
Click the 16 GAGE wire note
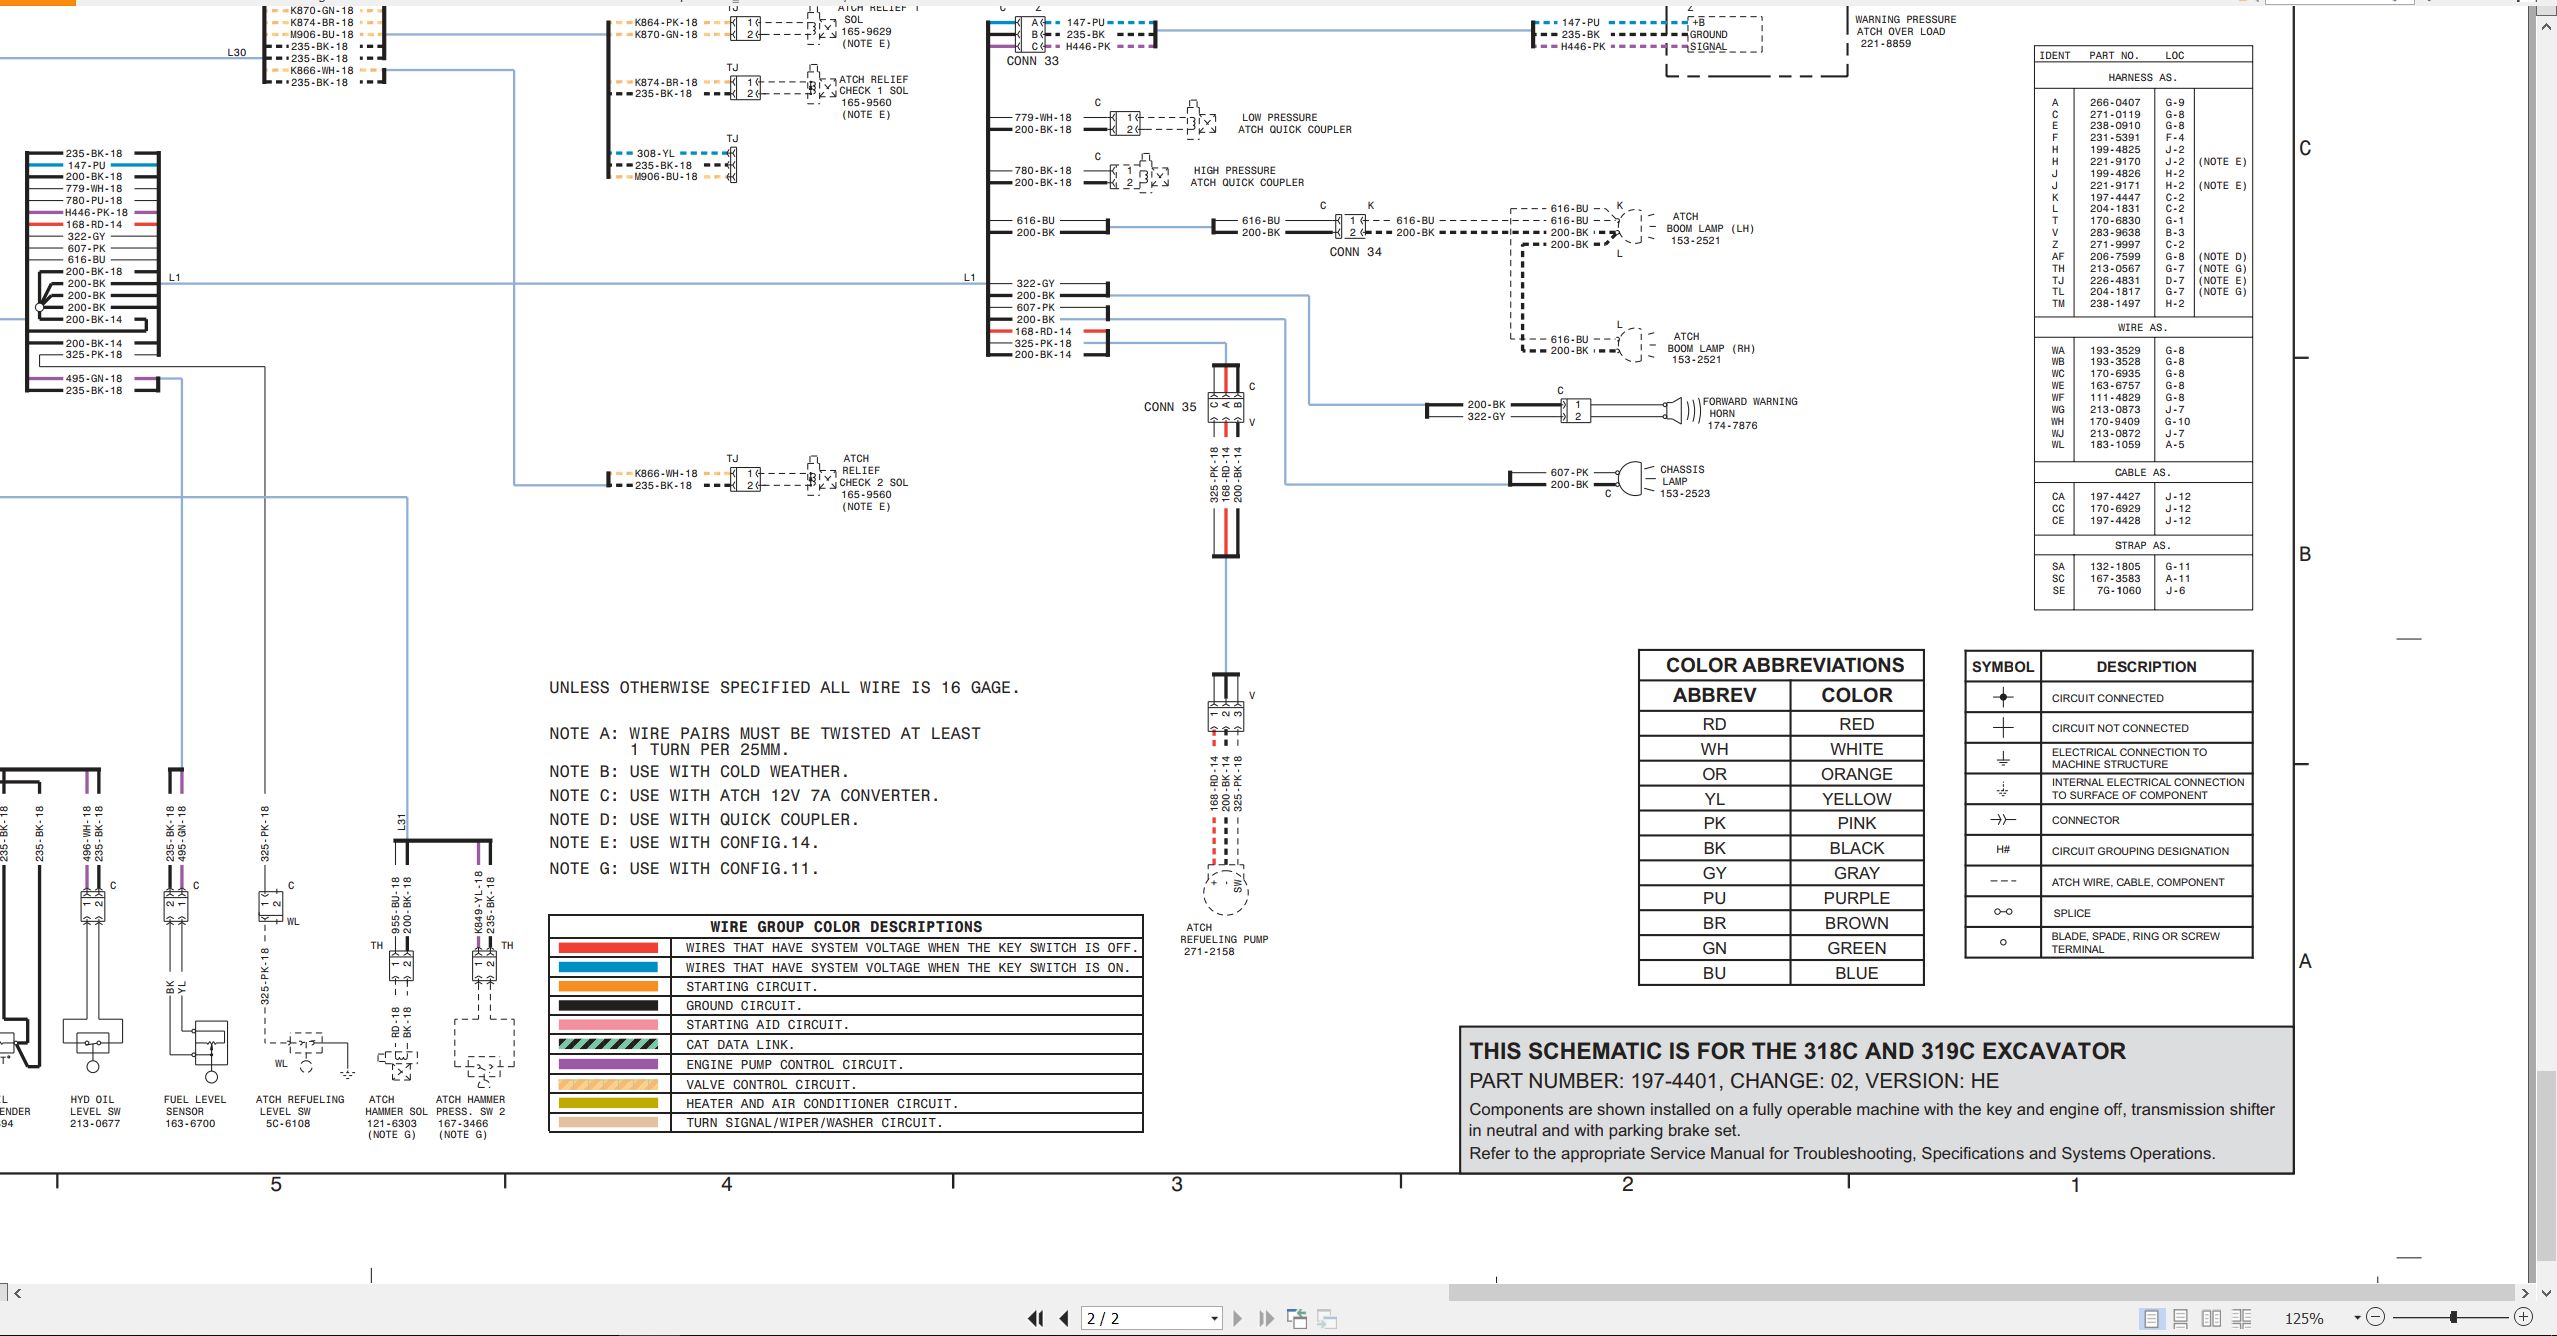click(x=784, y=688)
